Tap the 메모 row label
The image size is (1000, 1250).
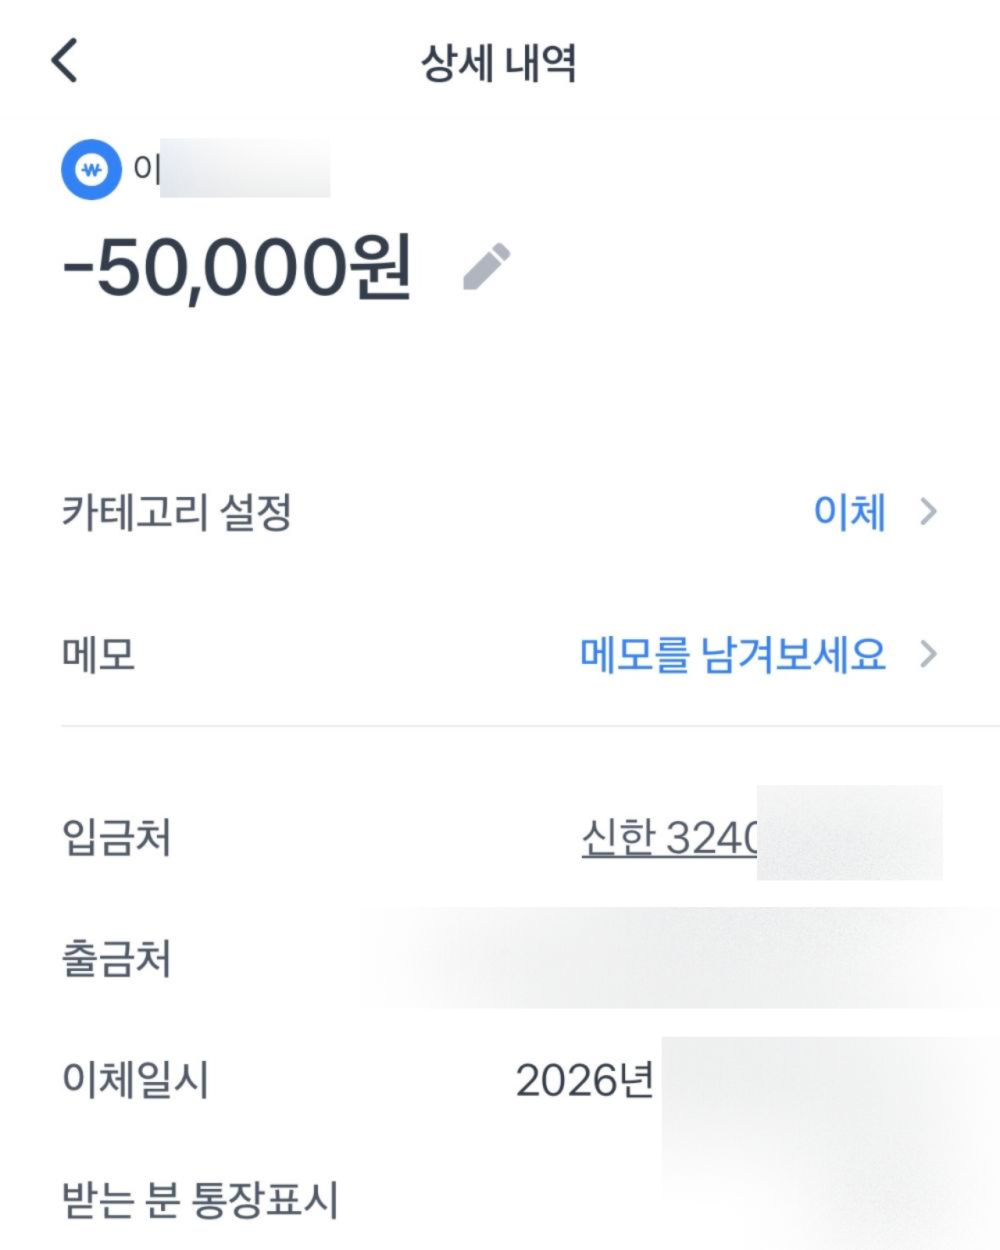pyautogui.click(x=98, y=655)
